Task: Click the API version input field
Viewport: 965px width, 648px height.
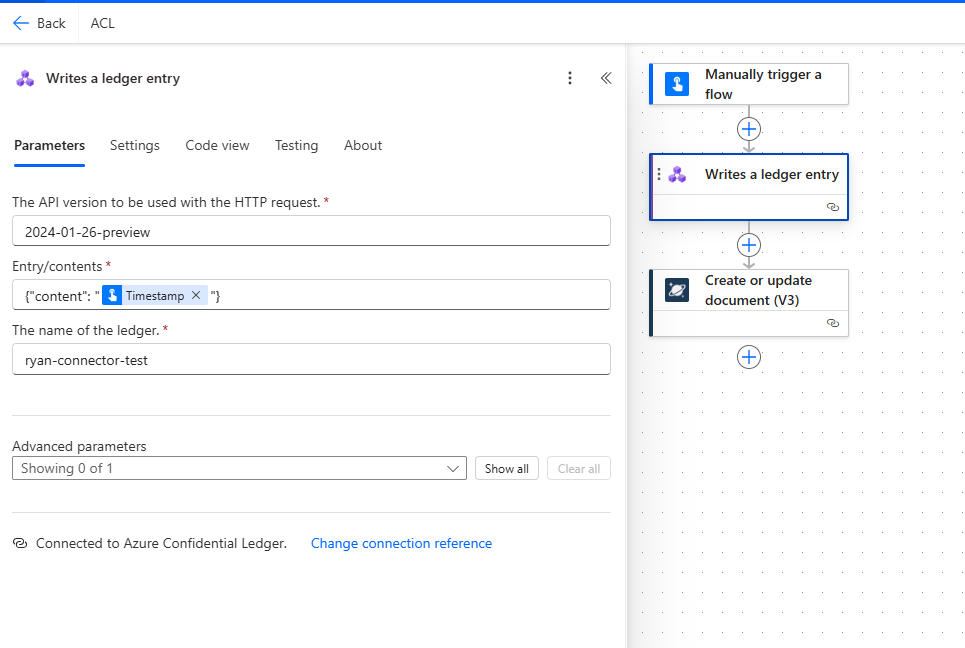Action: coord(311,231)
